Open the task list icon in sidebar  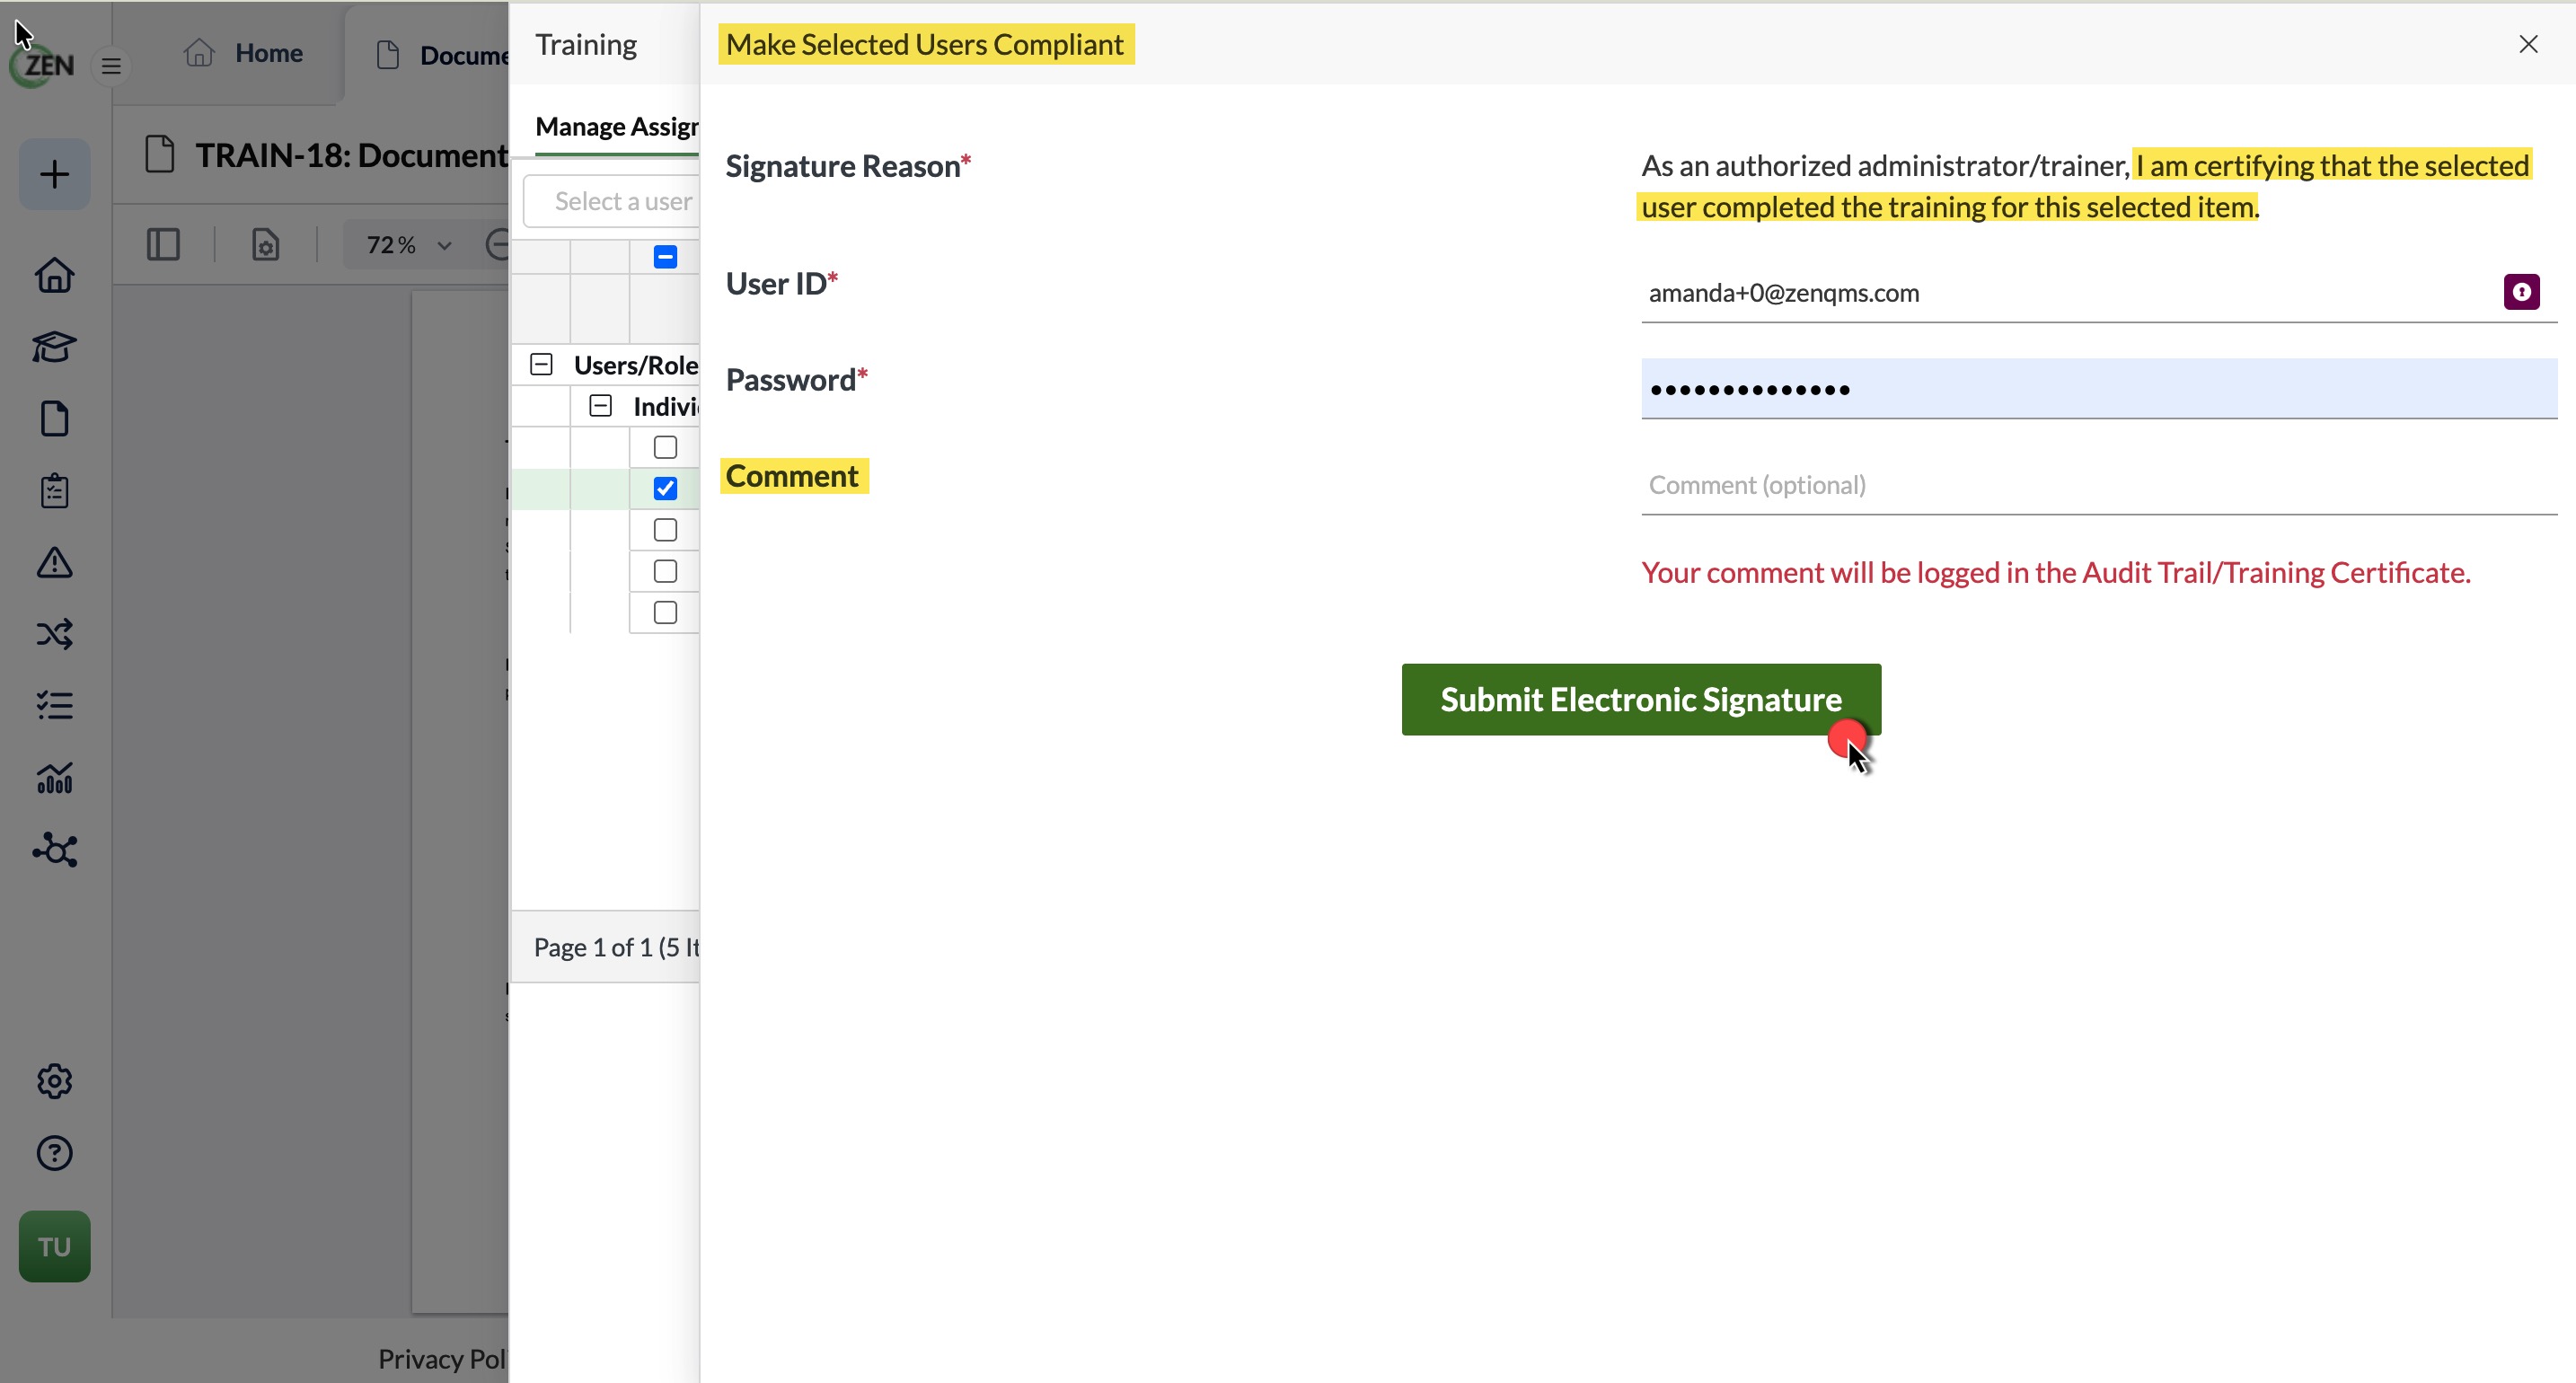click(54, 706)
